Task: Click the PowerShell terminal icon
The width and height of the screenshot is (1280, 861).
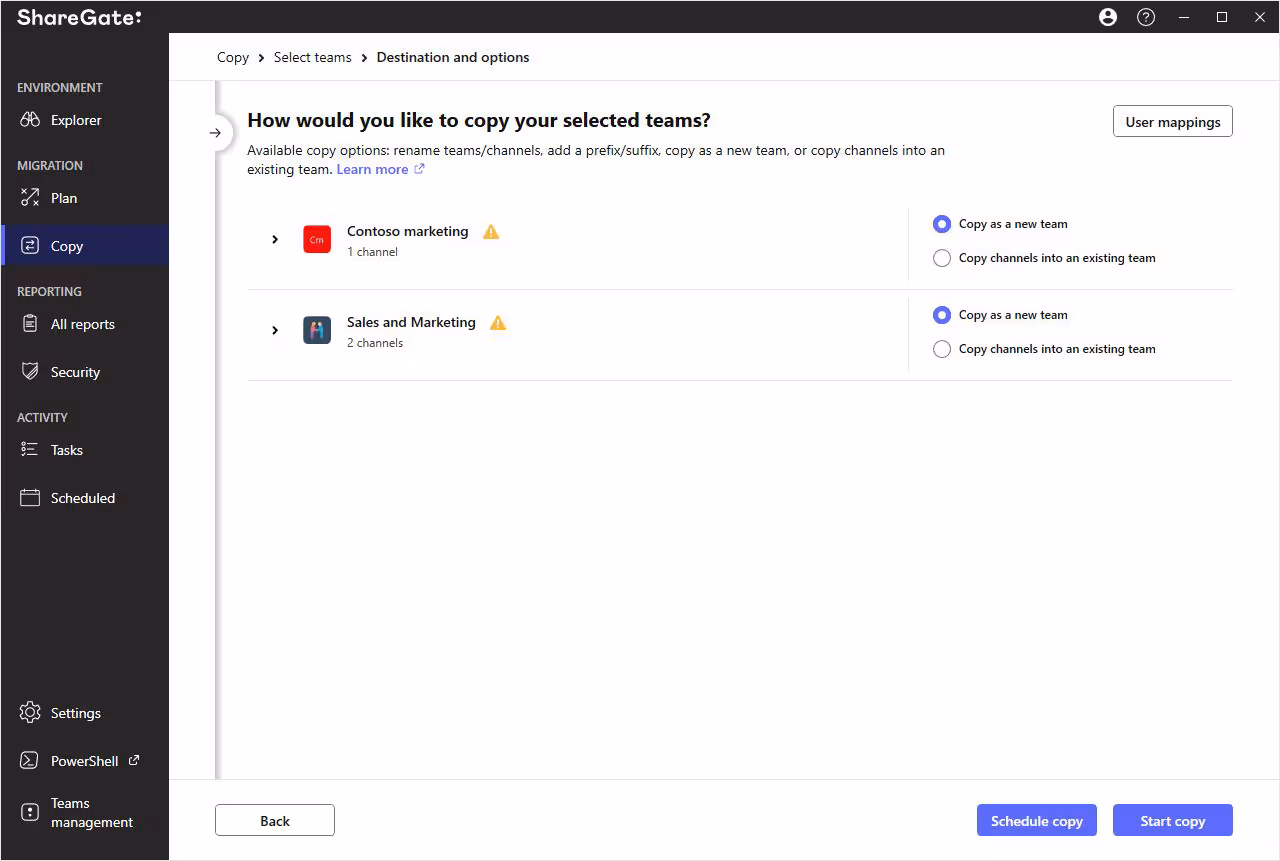Action: coord(30,761)
